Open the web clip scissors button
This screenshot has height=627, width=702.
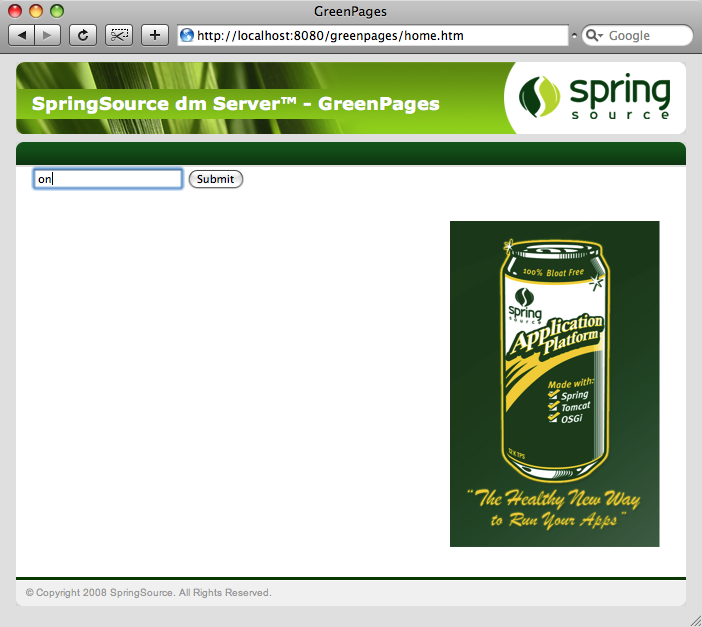point(119,35)
